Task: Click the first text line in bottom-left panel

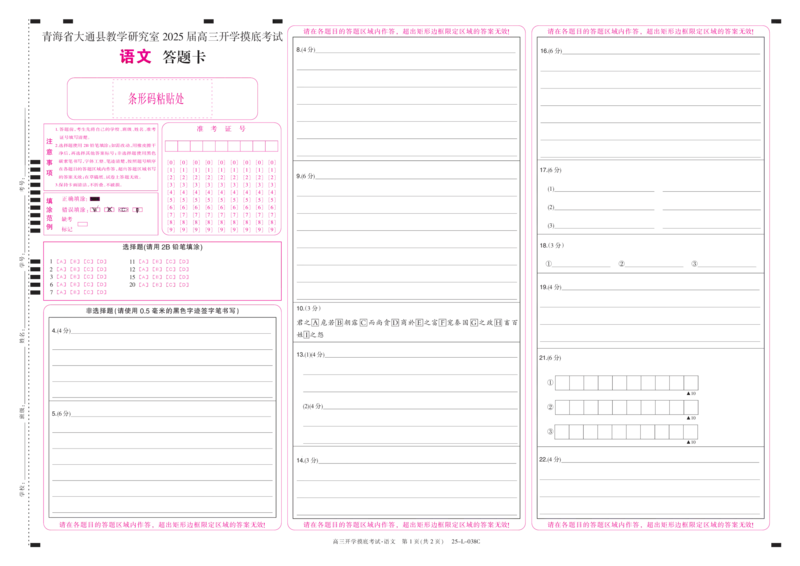Action: (165, 325)
